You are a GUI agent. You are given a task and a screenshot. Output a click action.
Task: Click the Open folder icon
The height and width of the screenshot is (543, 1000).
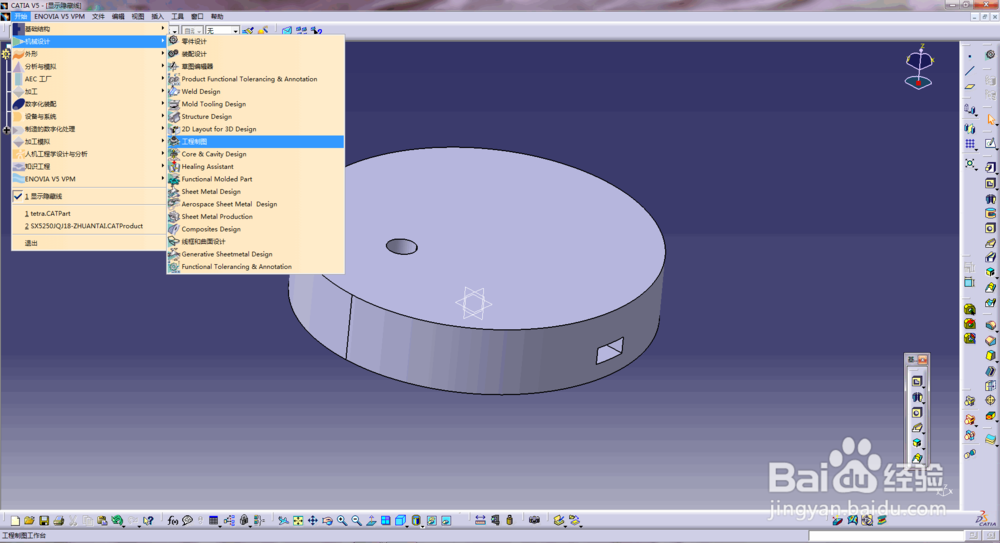coord(29,521)
